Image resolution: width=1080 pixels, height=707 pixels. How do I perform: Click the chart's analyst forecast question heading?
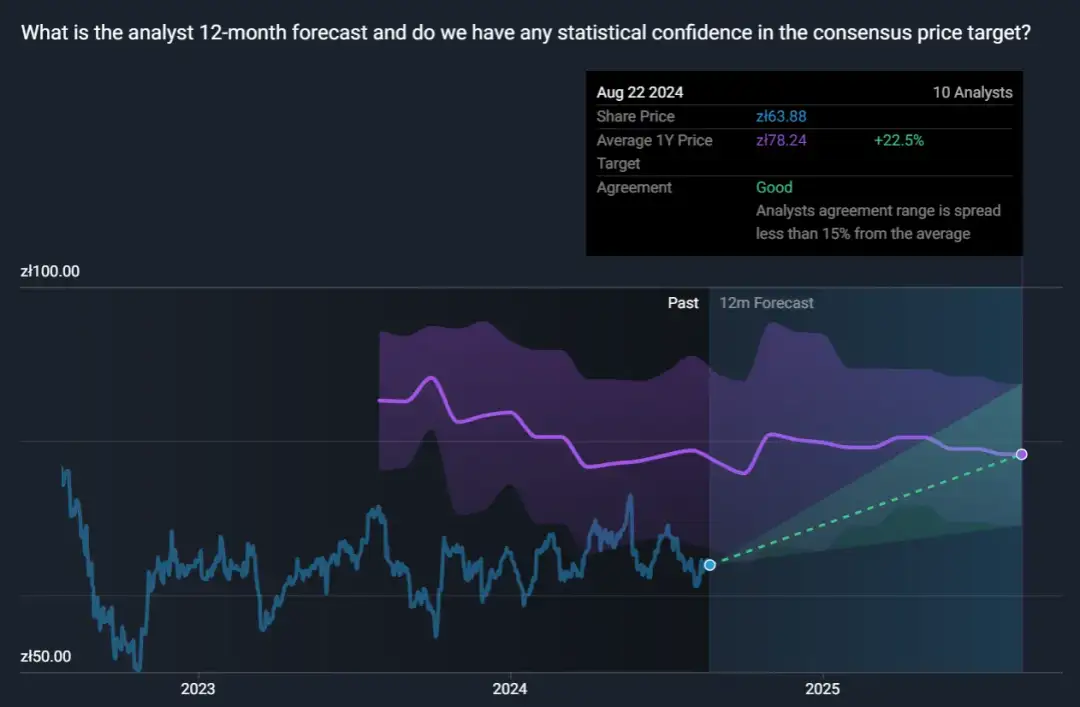526,33
